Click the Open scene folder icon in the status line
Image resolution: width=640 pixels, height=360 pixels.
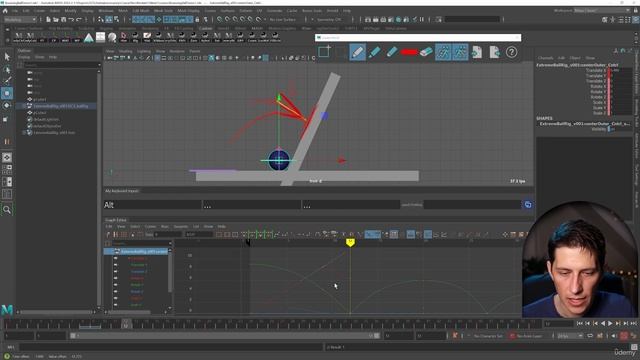[56, 19]
